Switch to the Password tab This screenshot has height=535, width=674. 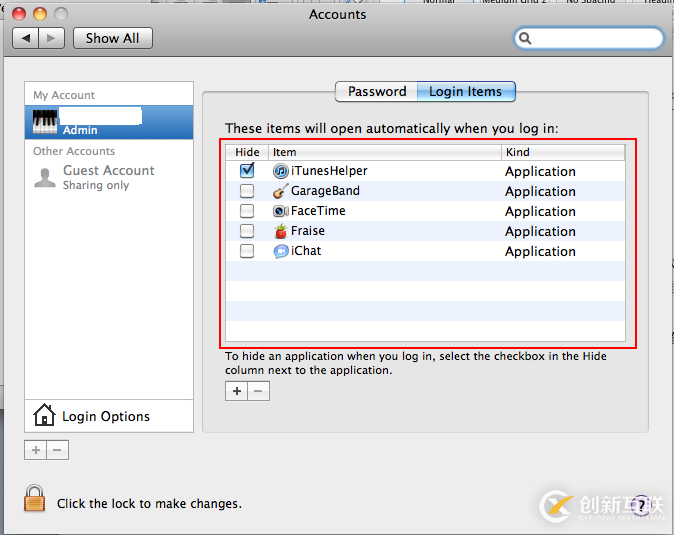tap(376, 91)
